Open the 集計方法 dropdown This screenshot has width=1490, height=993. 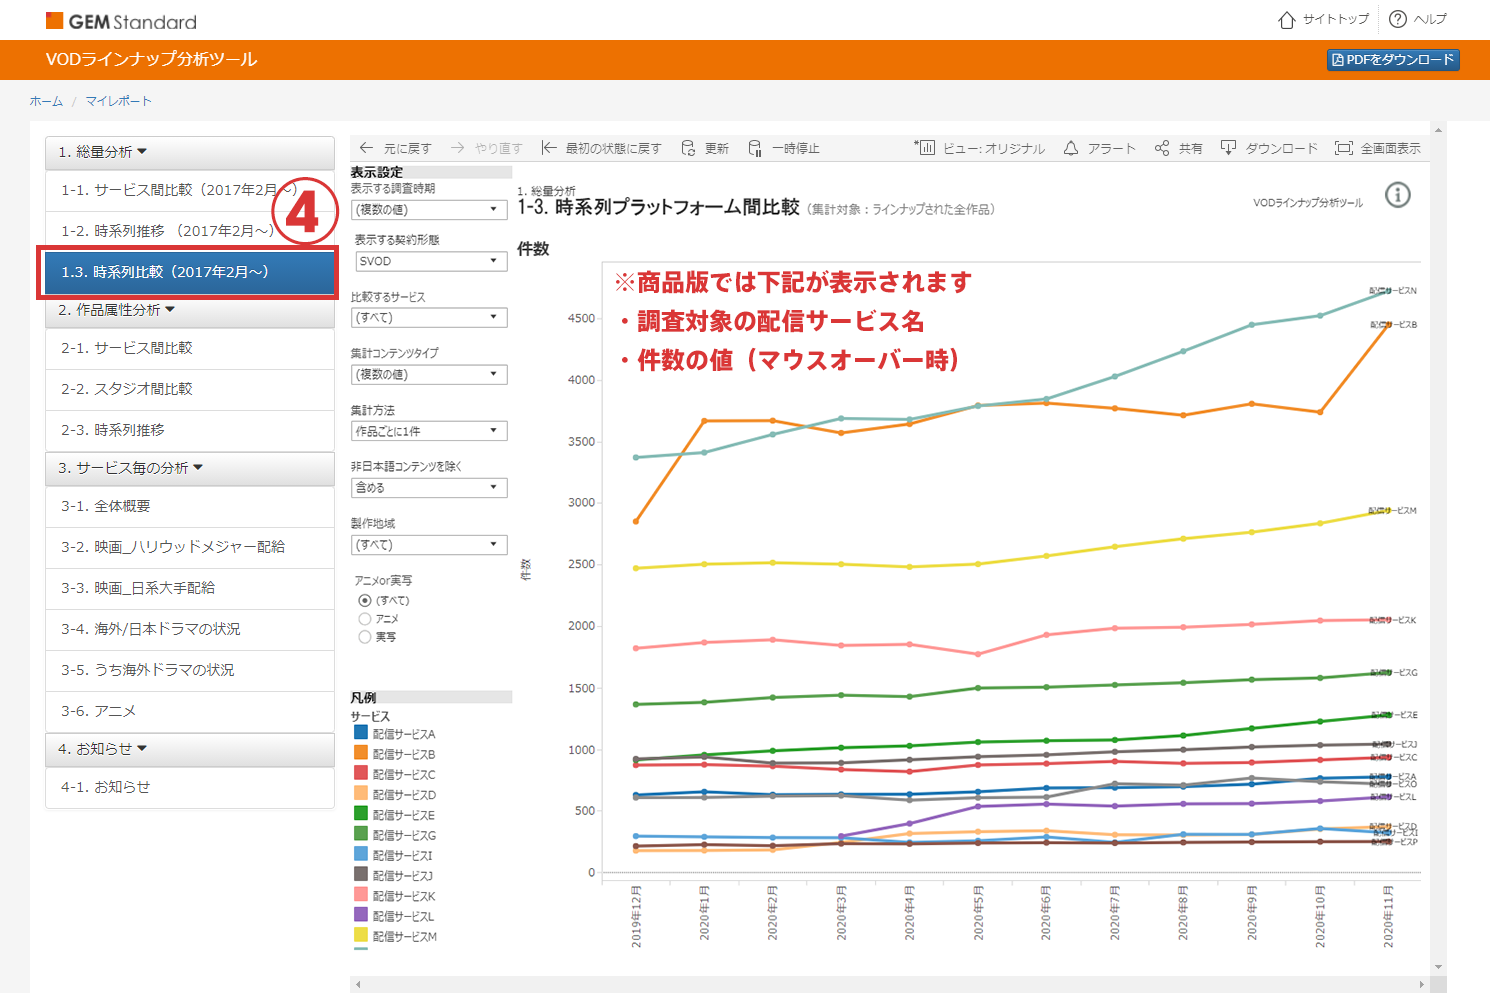coord(430,431)
